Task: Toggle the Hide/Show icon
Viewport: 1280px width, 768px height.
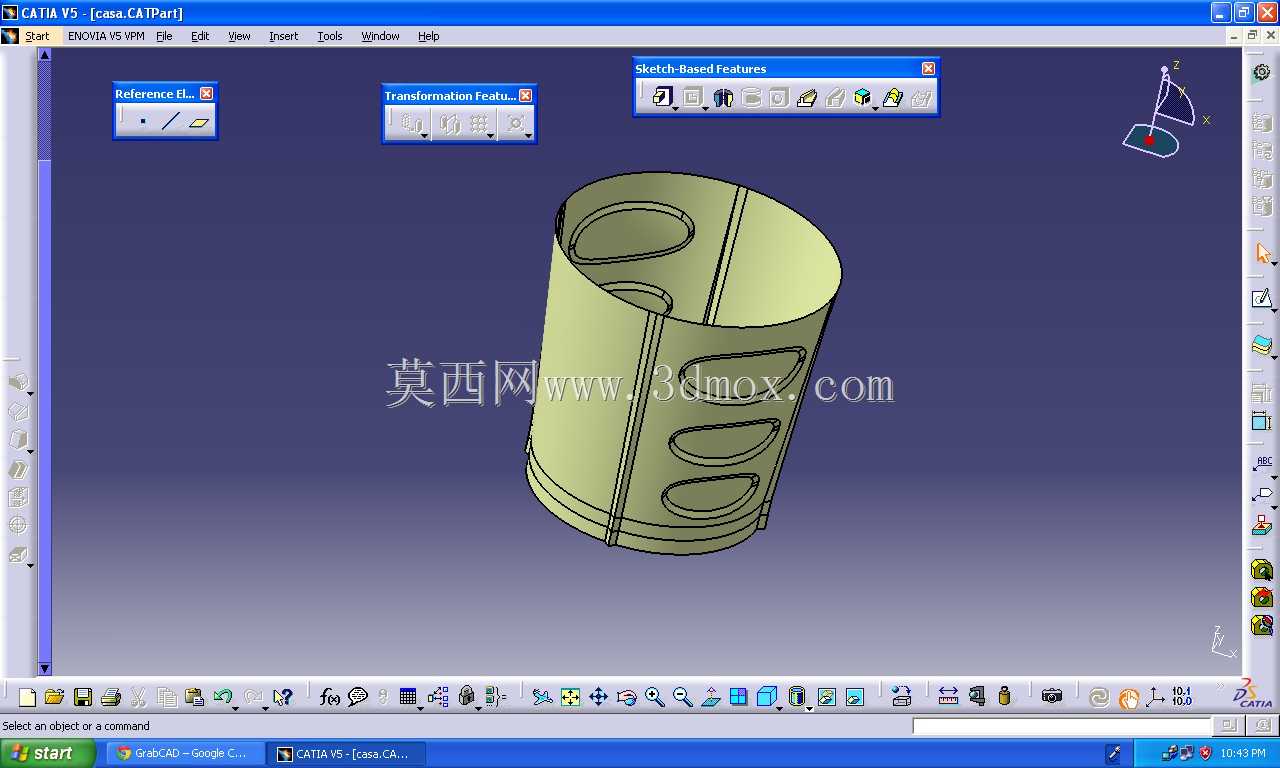Action: click(x=826, y=697)
